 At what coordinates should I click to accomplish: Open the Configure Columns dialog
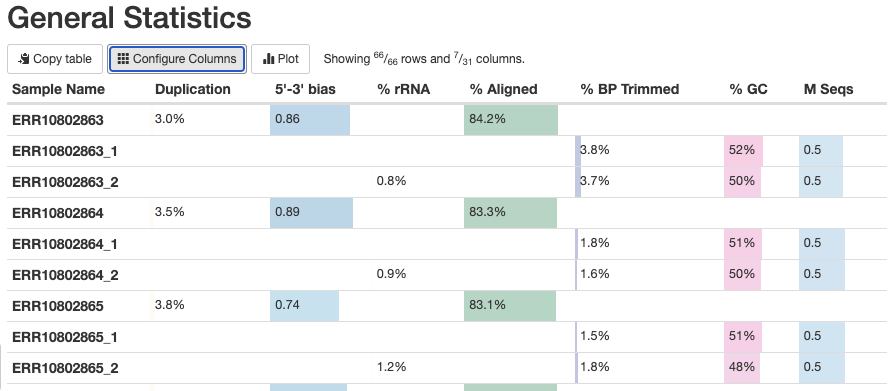tap(177, 59)
